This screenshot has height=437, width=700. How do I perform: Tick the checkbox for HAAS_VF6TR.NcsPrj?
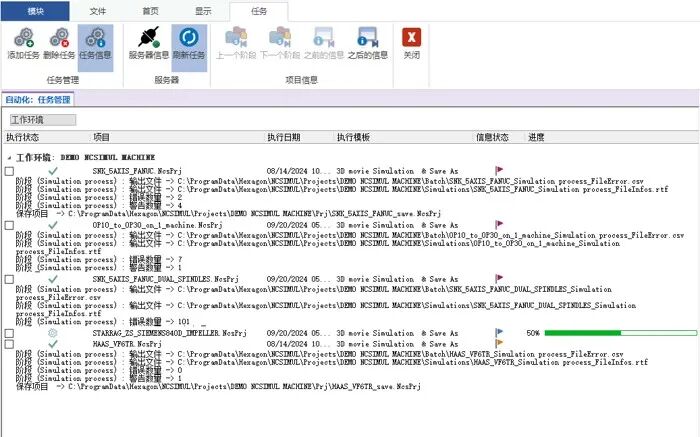pos(9,344)
